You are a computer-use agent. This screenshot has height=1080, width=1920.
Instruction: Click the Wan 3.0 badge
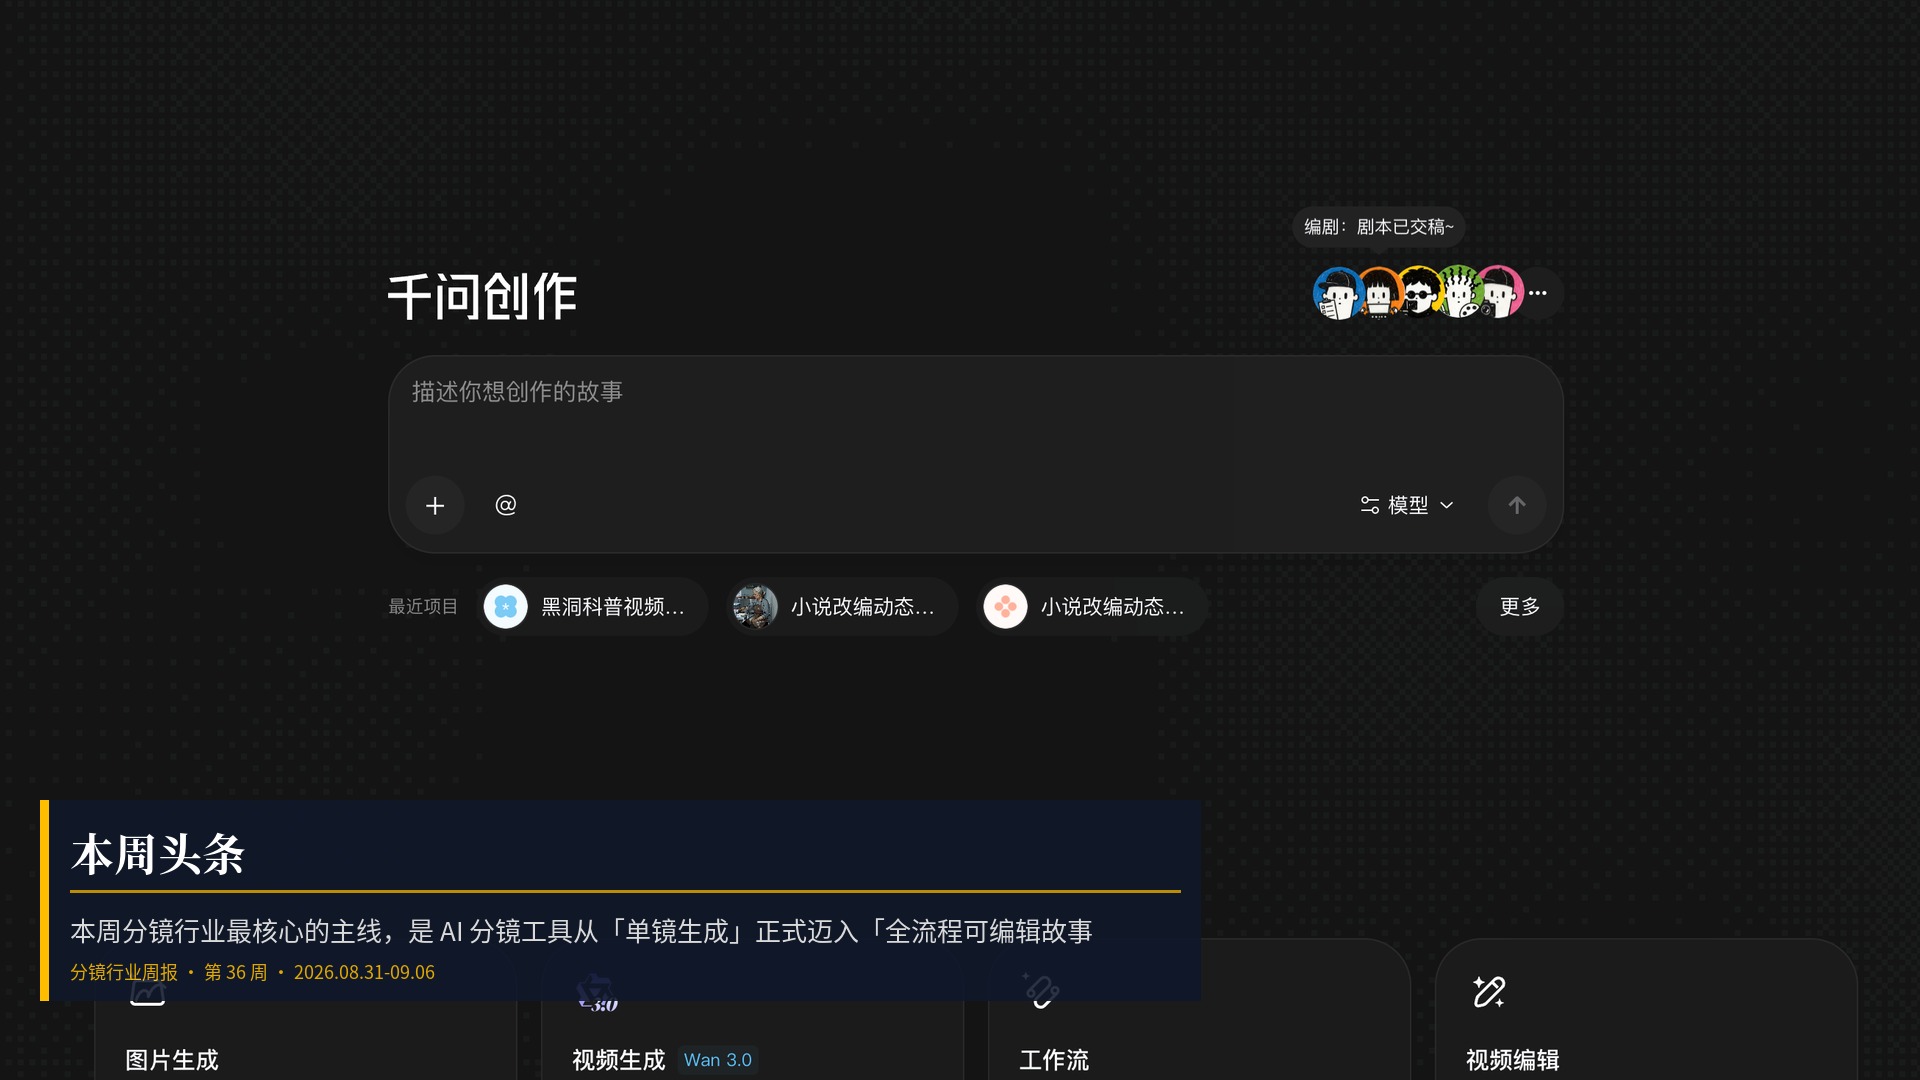click(718, 1060)
